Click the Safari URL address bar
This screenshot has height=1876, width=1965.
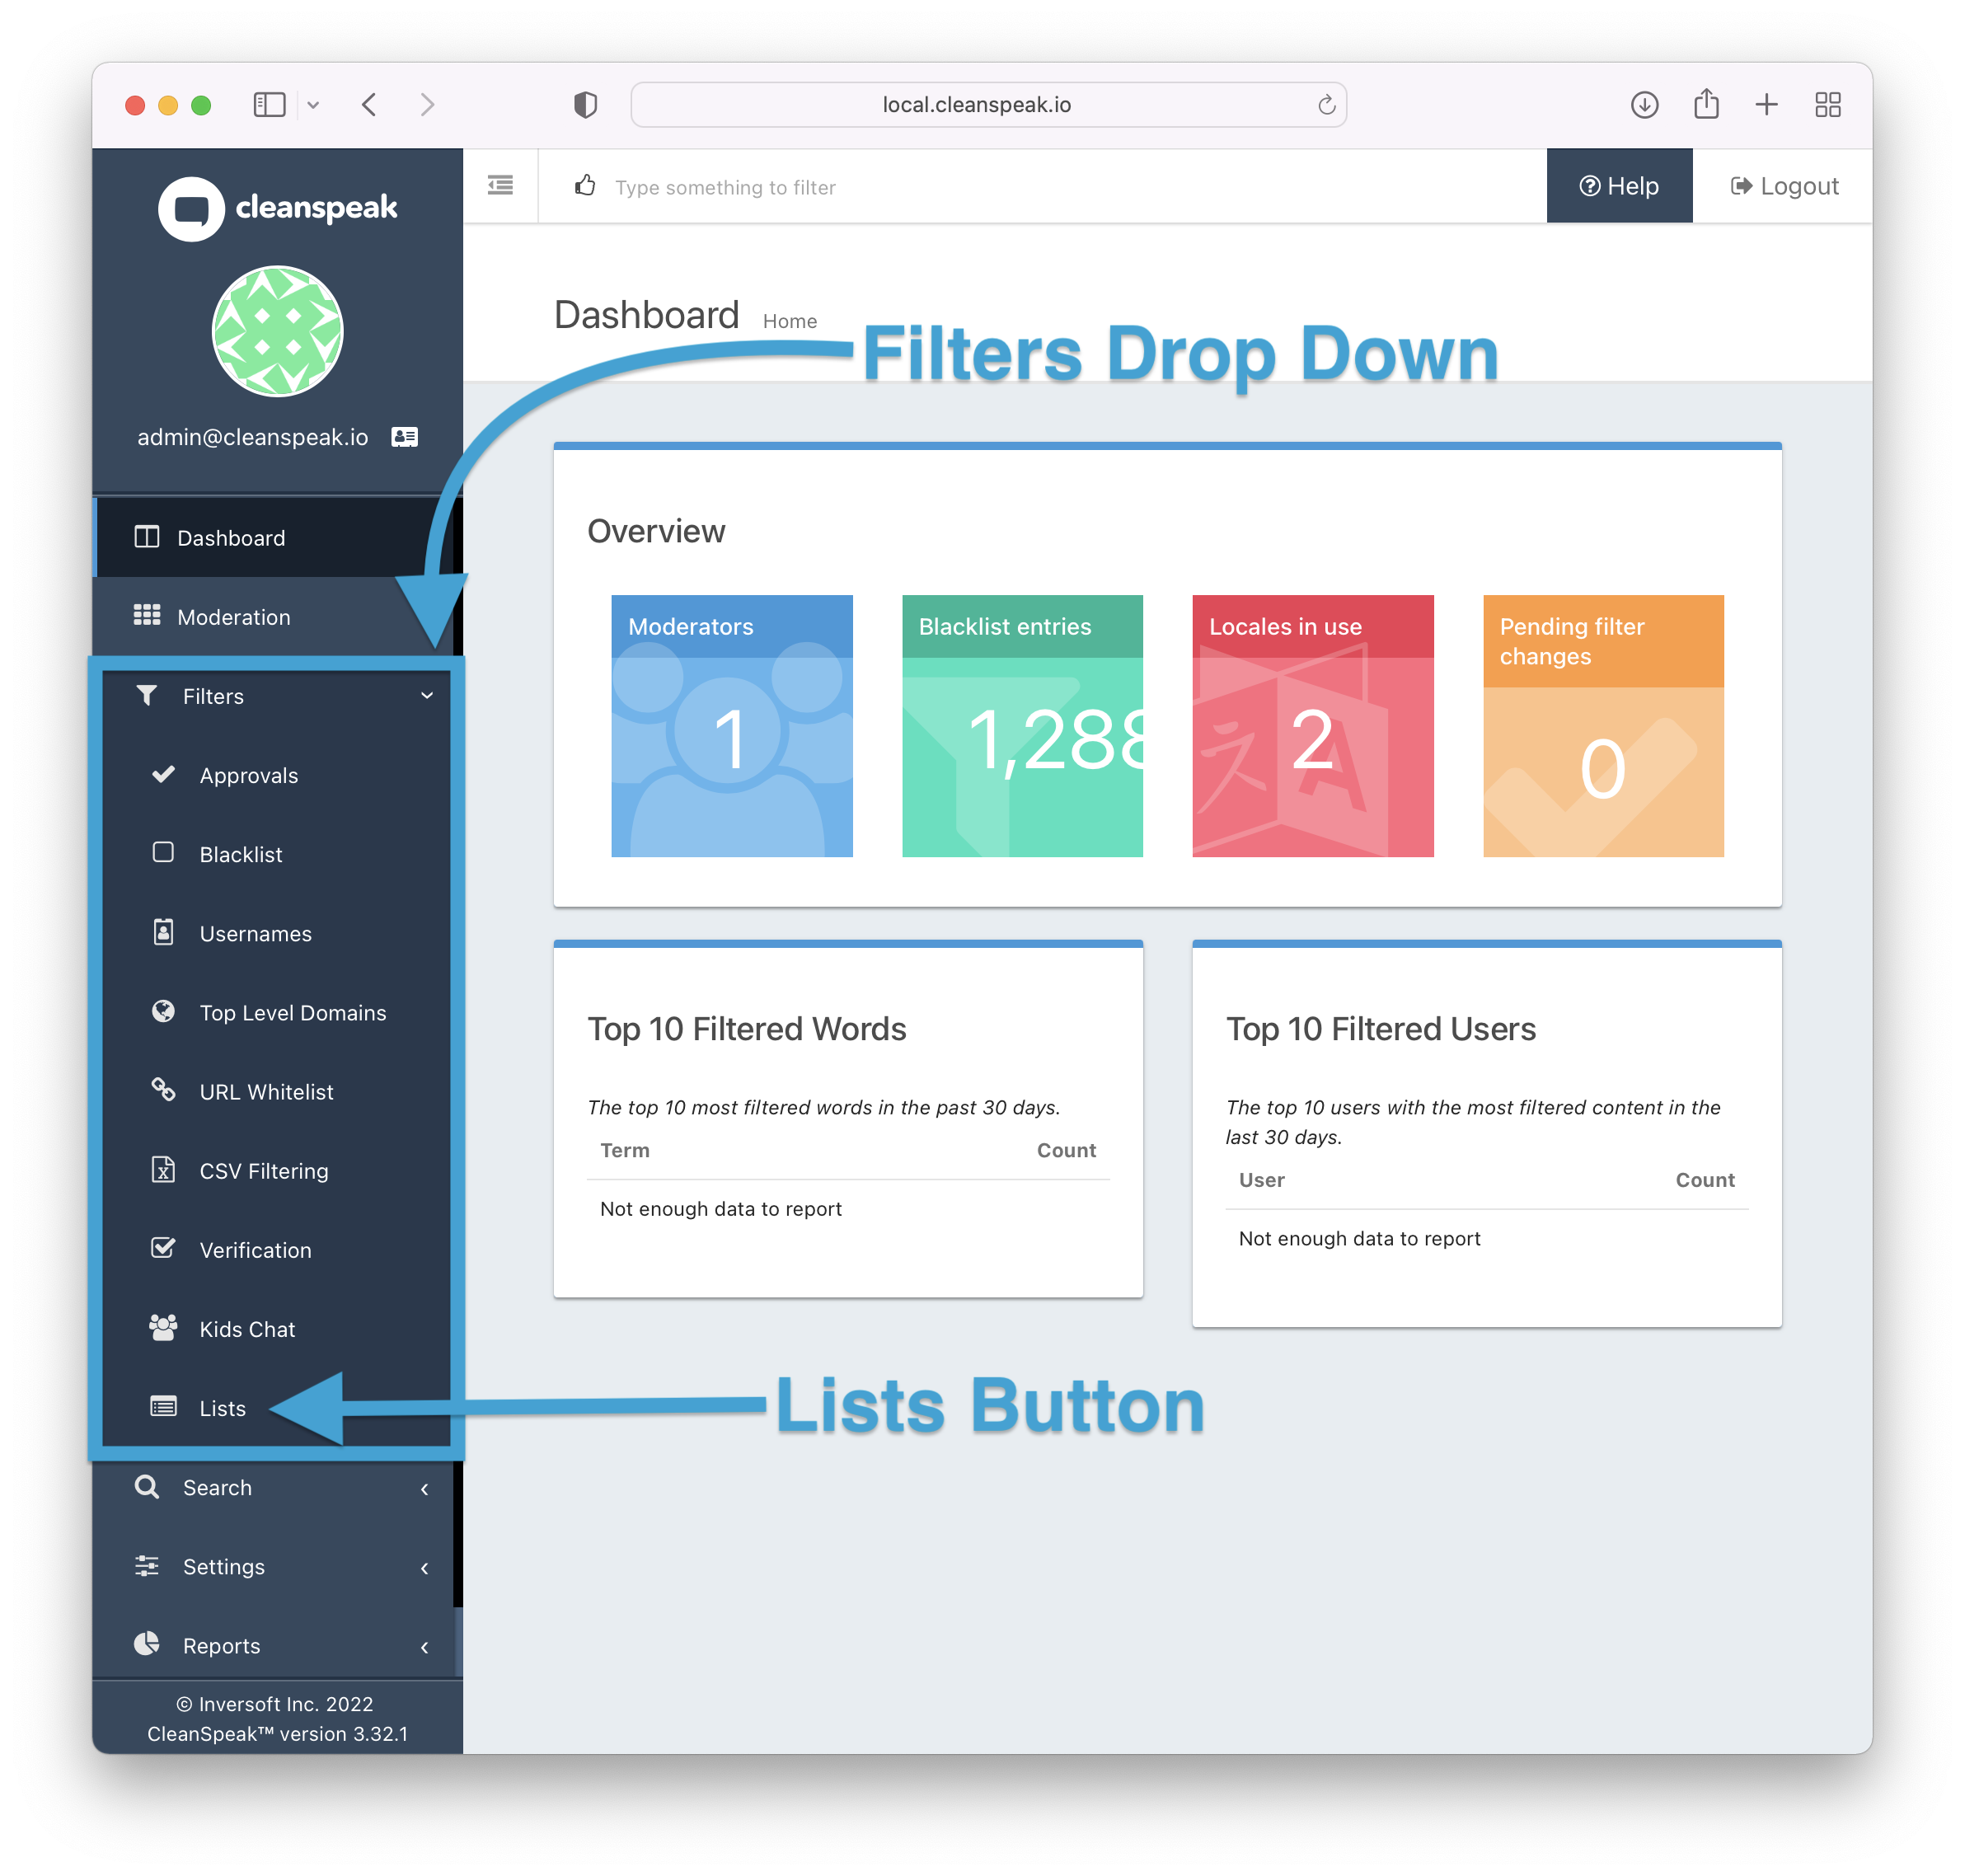(988, 105)
